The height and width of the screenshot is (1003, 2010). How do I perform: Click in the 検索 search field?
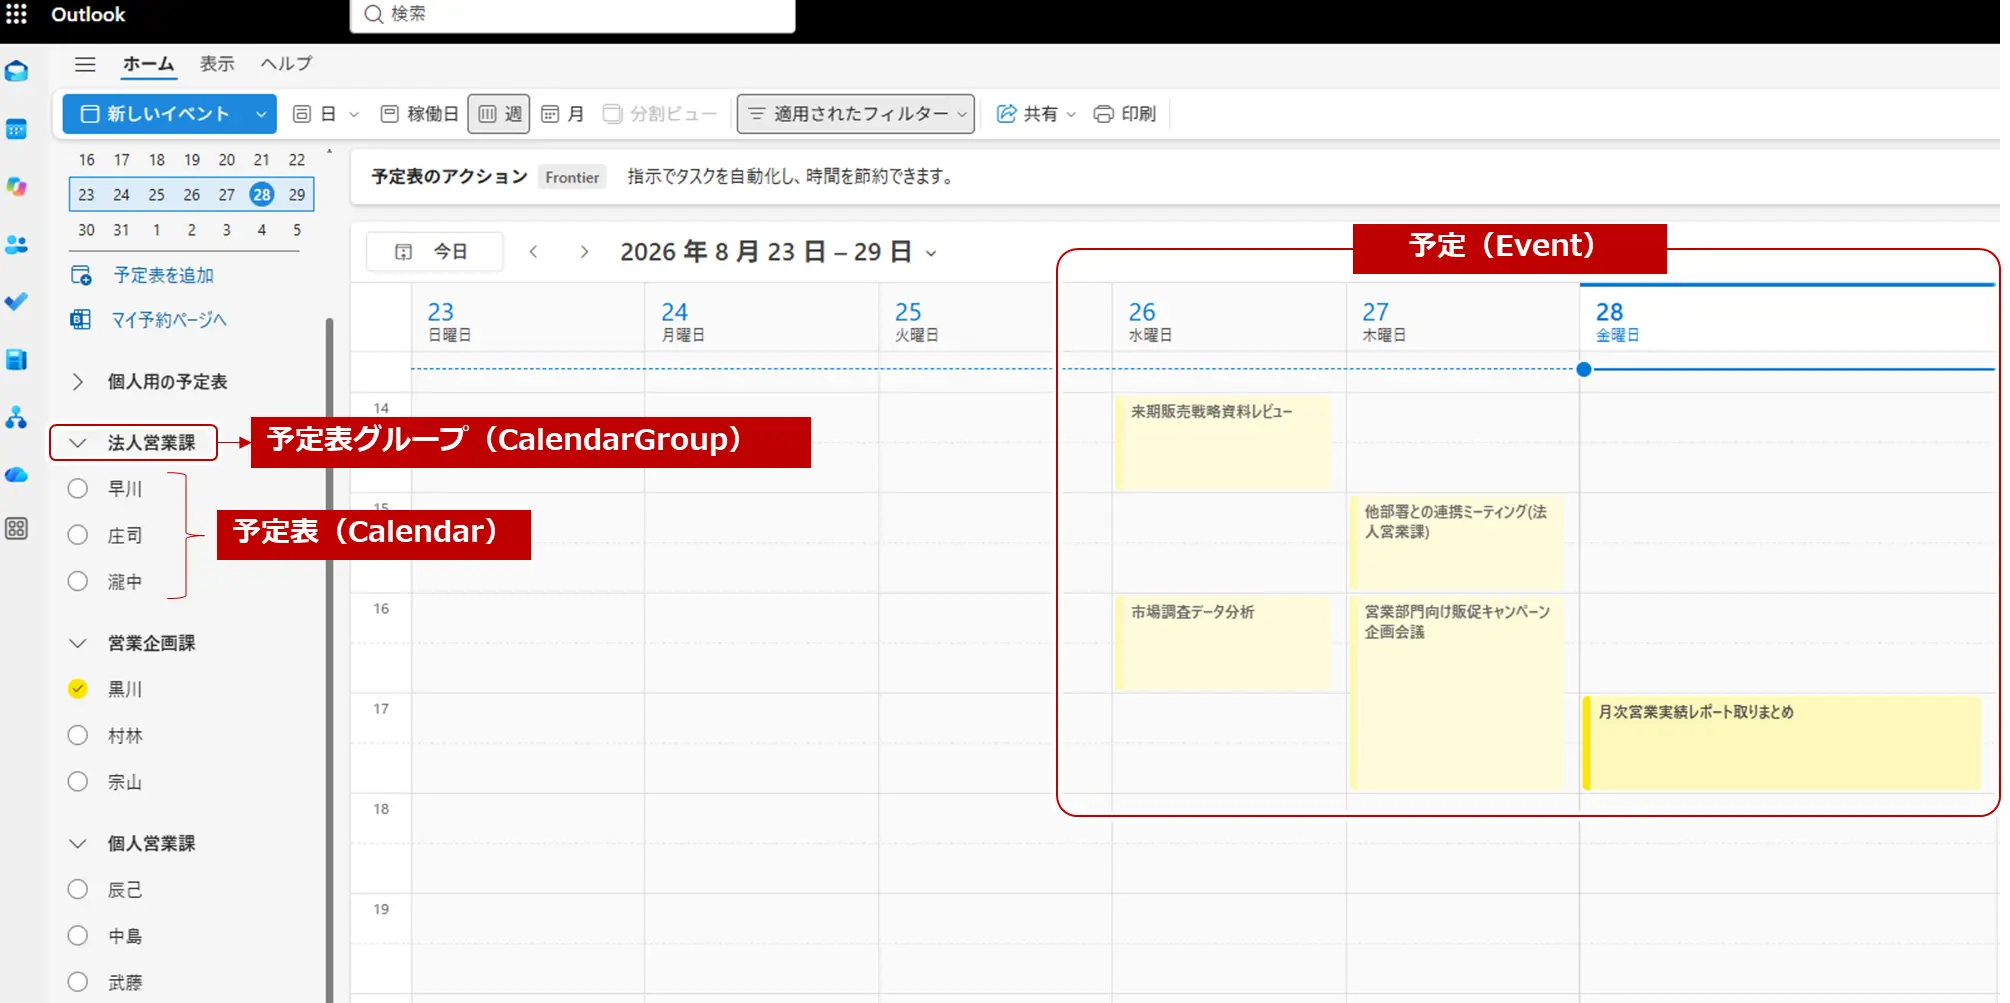click(572, 14)
